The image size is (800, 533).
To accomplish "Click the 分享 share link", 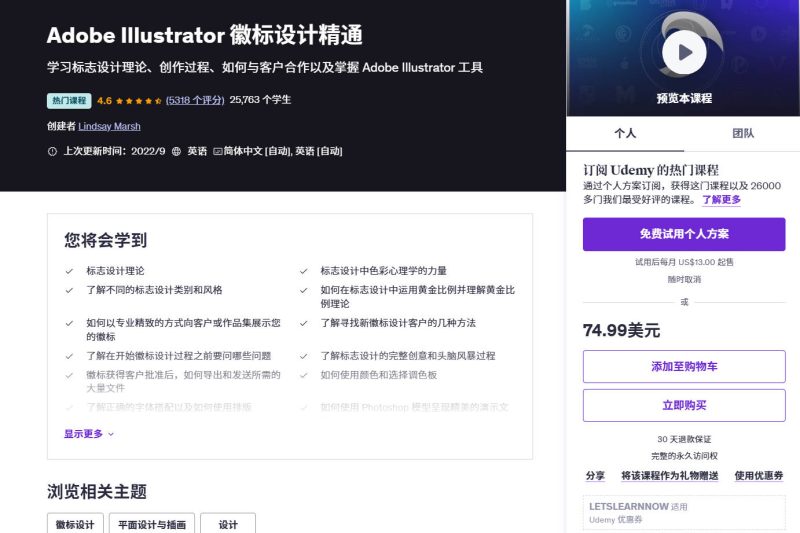I will (595, 475).
